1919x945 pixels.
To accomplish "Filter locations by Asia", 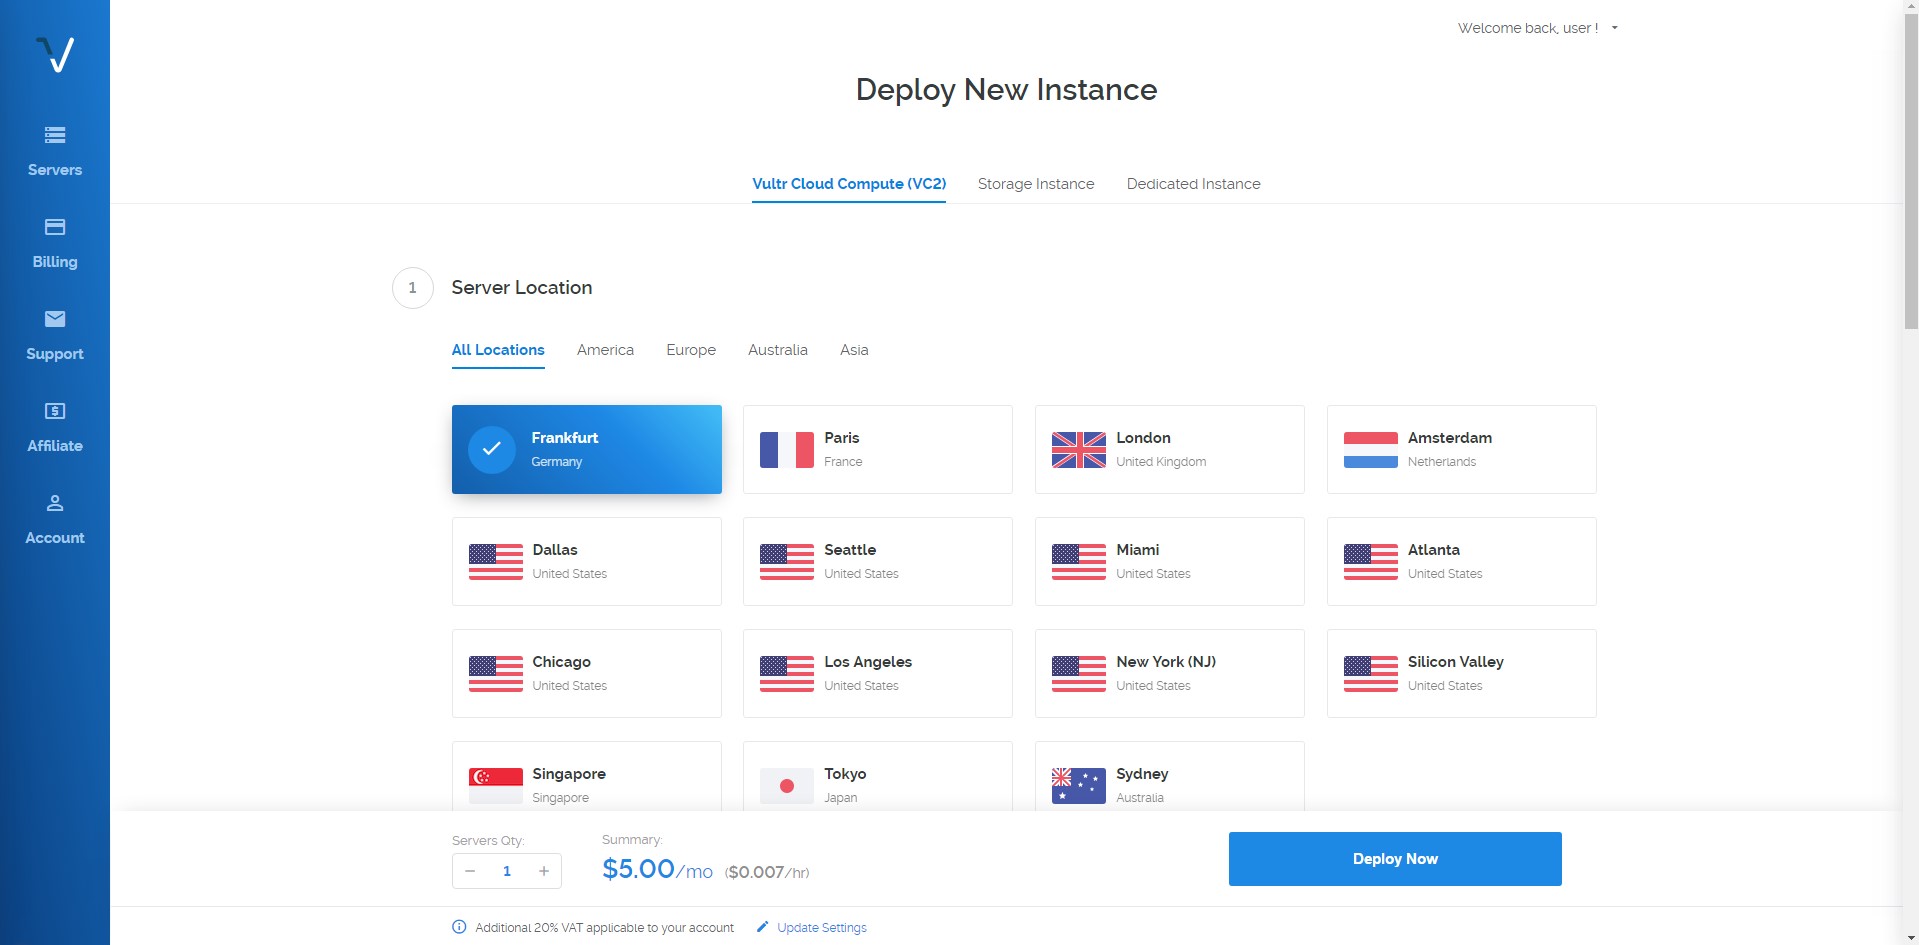I will click(854, 350).
